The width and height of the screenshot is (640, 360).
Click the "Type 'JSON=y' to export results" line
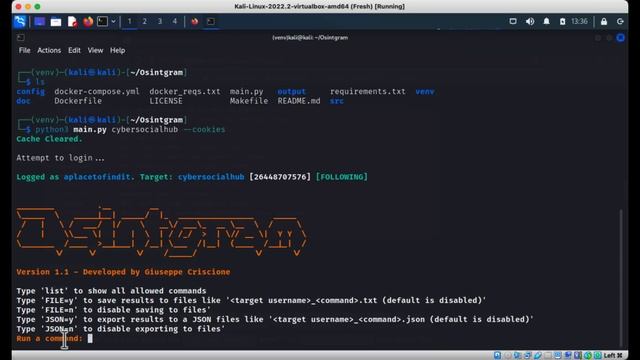pyautogui.click(x=275, y=319)
